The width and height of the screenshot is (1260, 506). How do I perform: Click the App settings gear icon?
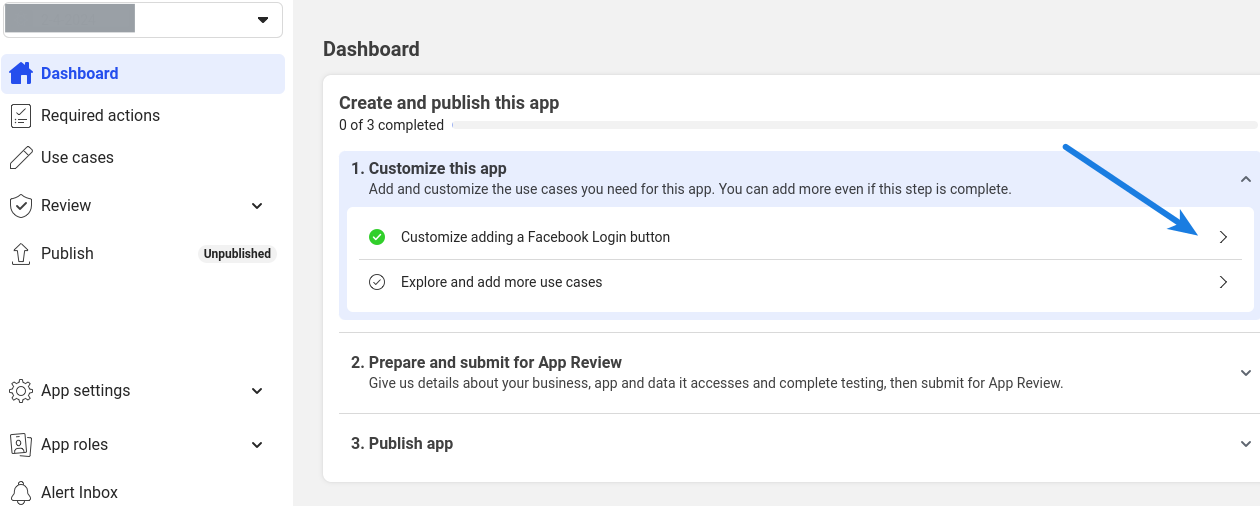click(x=21, y=391)
